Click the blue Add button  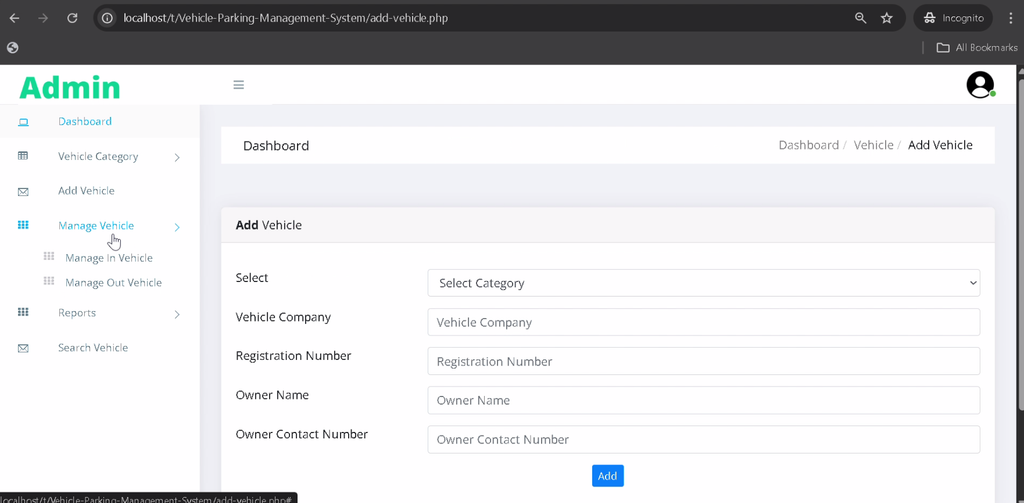pyautogui.click(x=608, y=476)
